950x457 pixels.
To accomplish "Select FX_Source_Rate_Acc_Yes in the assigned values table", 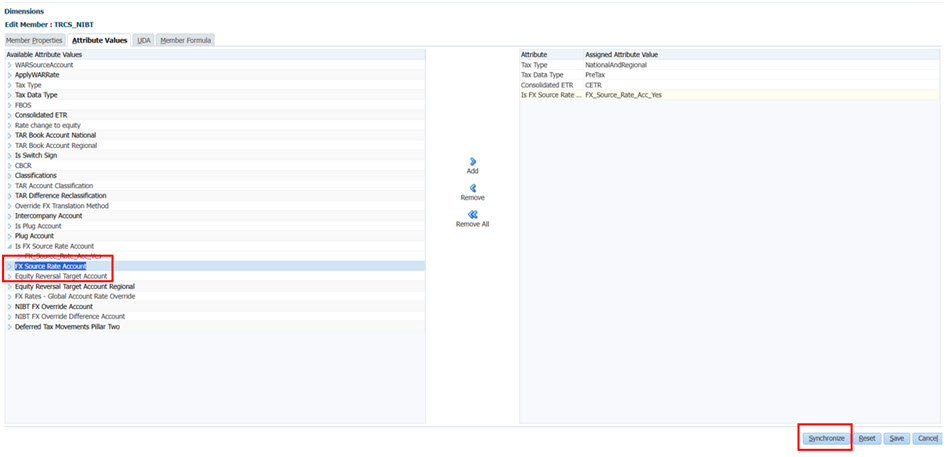I will coord(623,95).
